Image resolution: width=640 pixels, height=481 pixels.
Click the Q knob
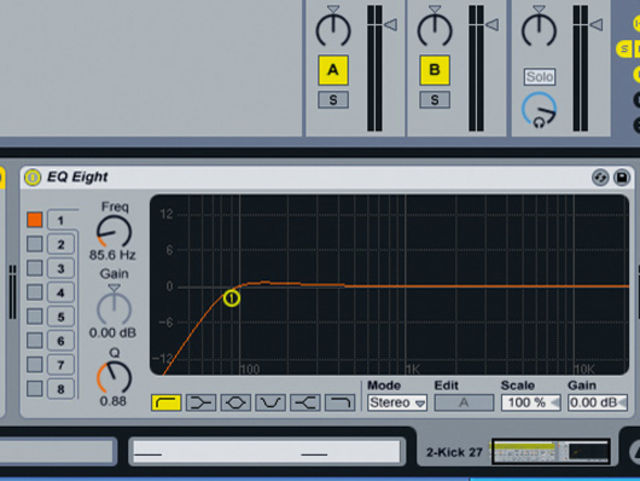[114, 377]
